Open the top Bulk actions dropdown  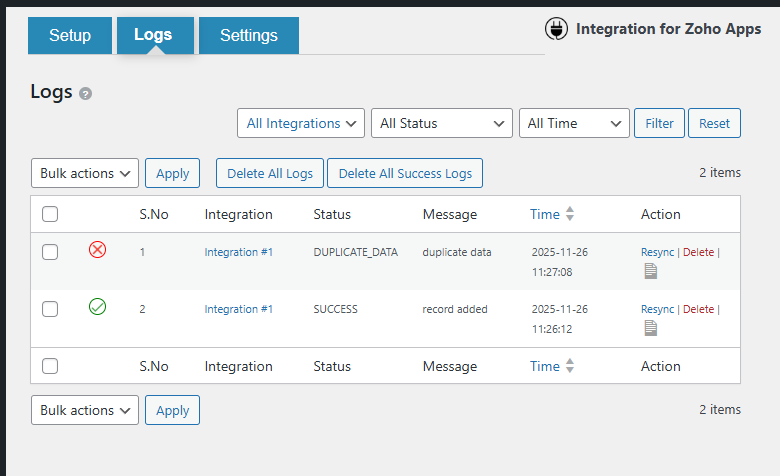coord(85,173)
